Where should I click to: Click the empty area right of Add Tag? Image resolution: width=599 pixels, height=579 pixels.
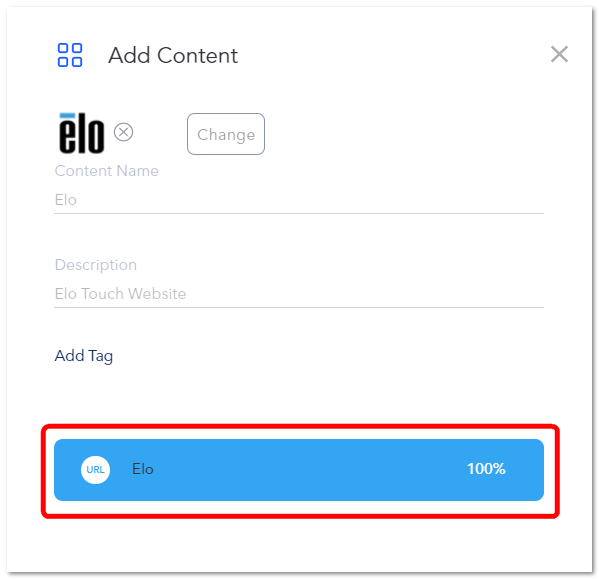pos(329,356)
